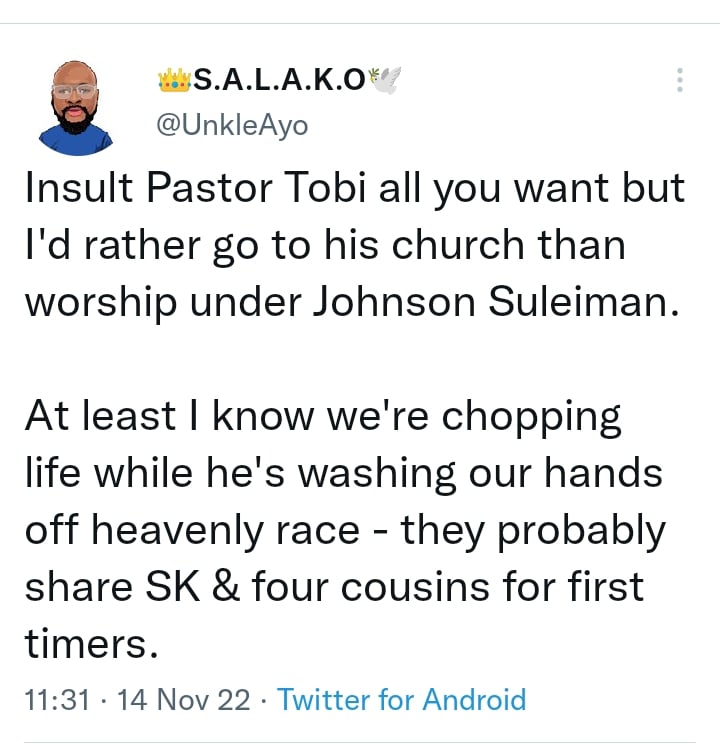The image size is (720, 744).
Task: Click the dove emoji after S.A.L.A.K.O
Action: pyautogui.click(x=385, y=79)
